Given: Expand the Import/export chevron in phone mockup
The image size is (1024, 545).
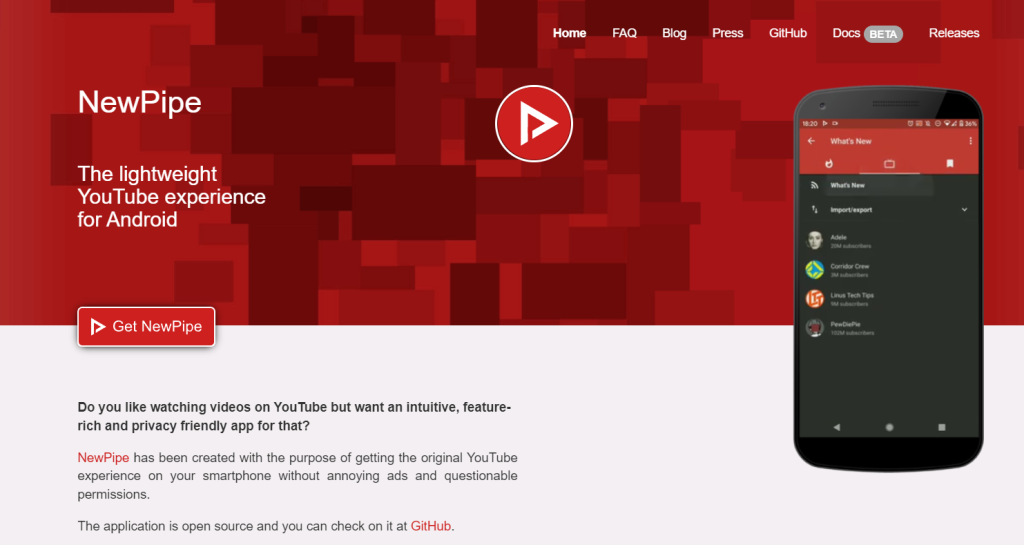Looking at the screenshot, I should (964, 210).
